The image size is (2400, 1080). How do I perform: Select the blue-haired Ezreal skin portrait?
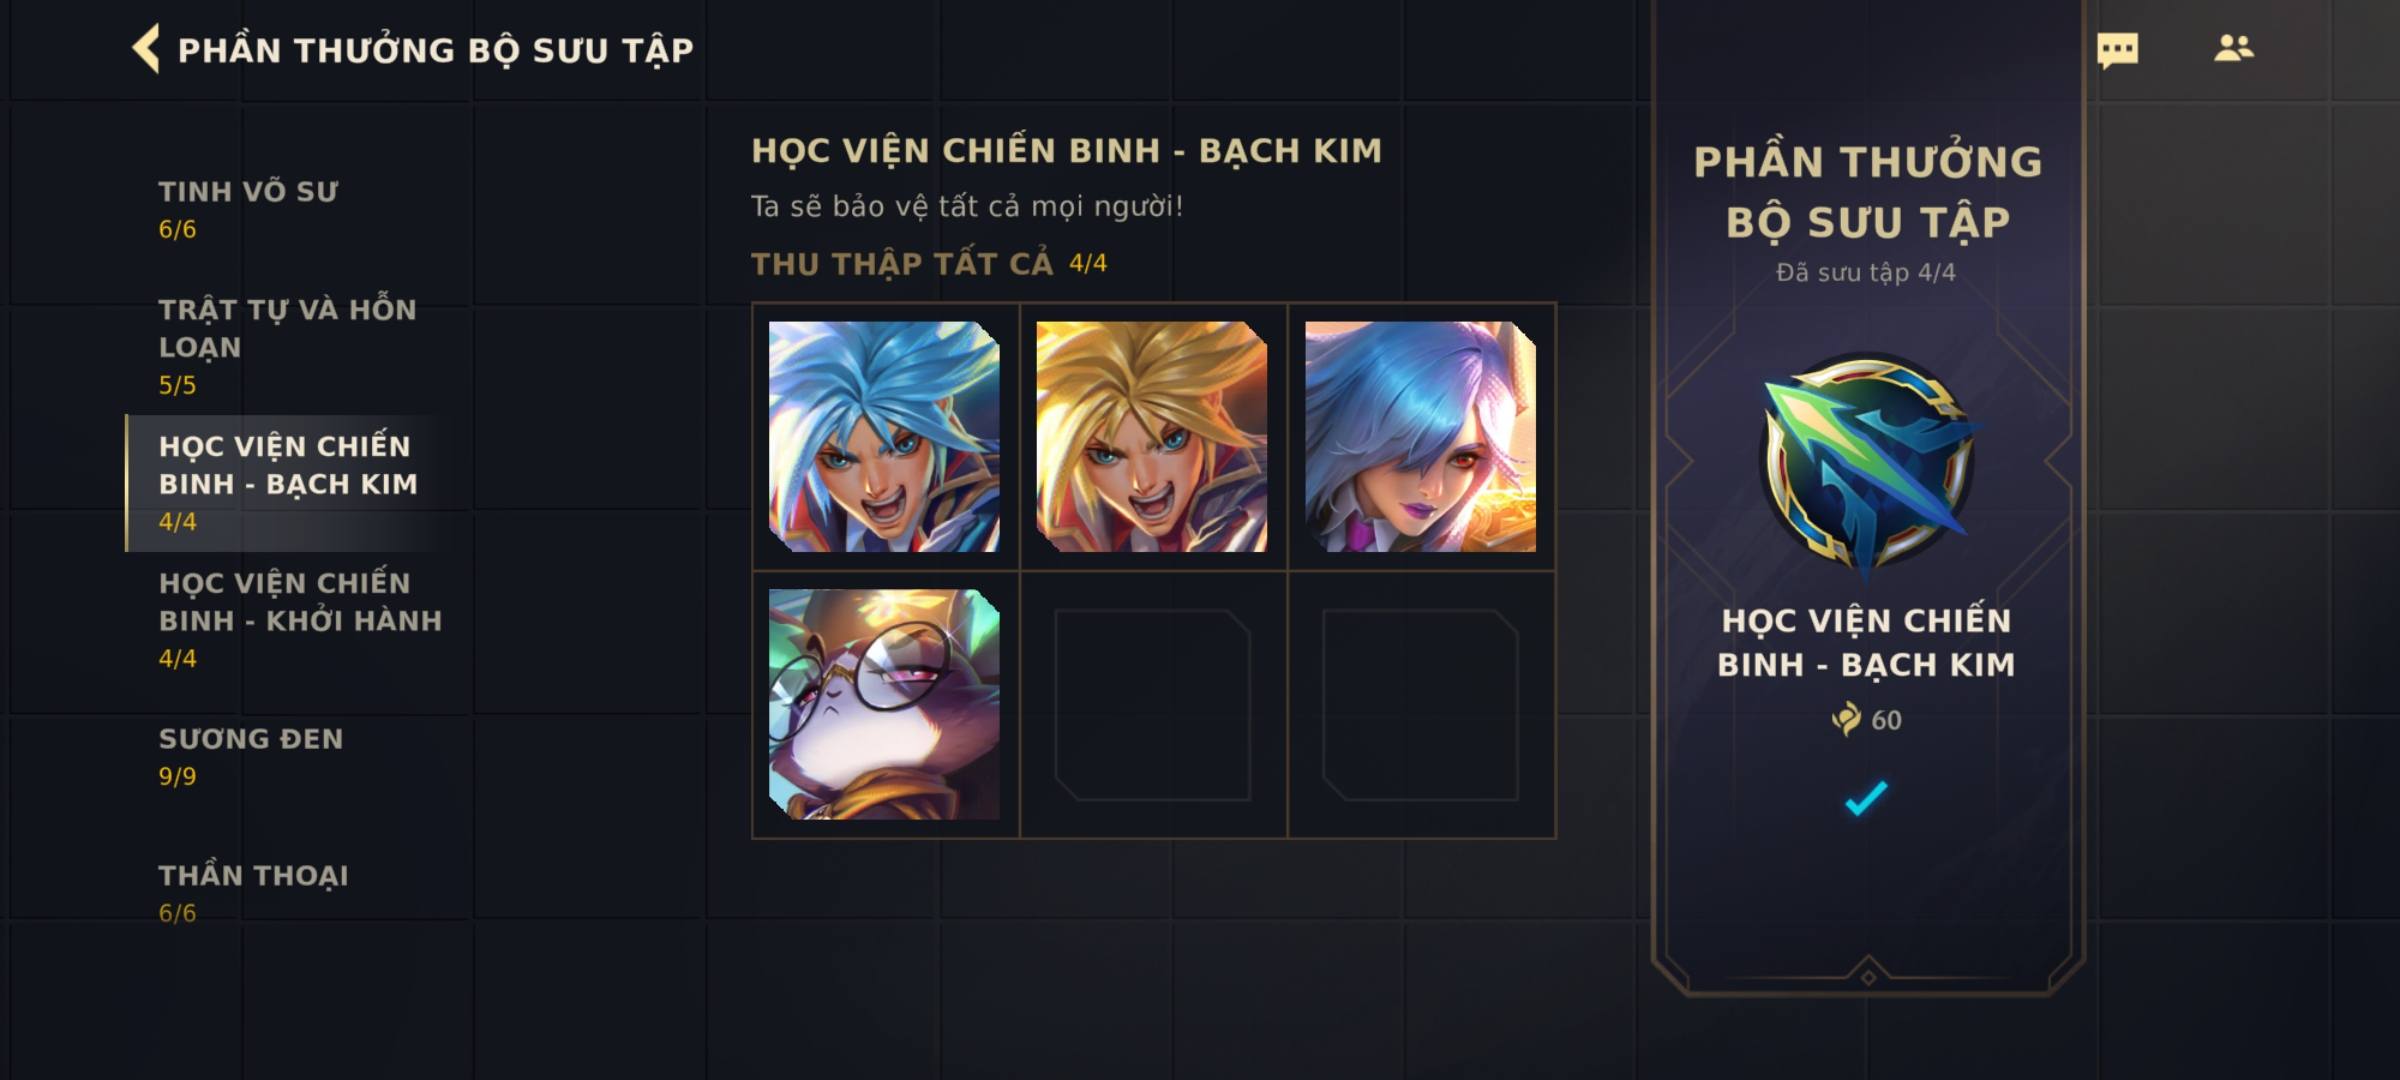884,436
